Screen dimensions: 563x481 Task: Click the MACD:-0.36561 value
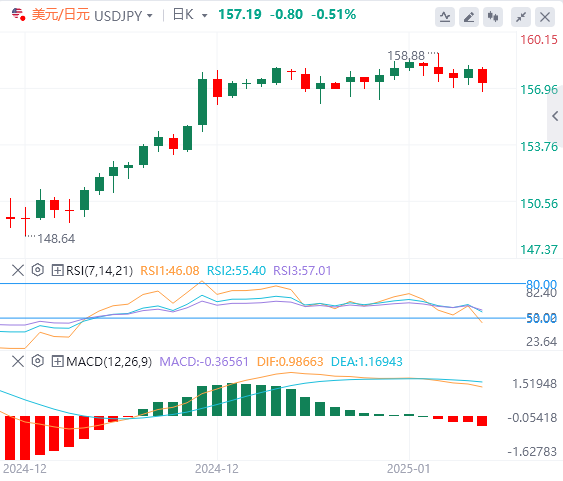click(204, 362)
